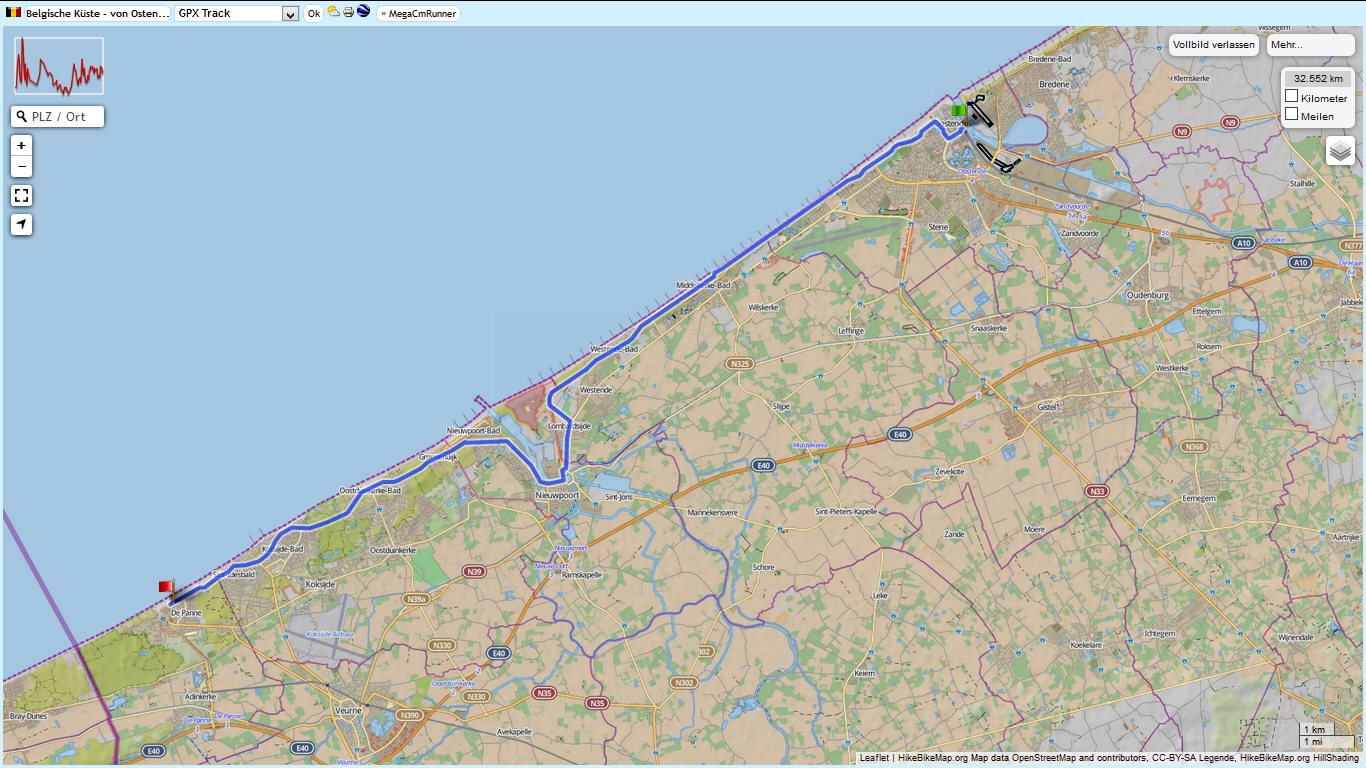The width and height of the screenshot is (1366, 768).
Task: Click the printer icon
Action: point(348,12)
